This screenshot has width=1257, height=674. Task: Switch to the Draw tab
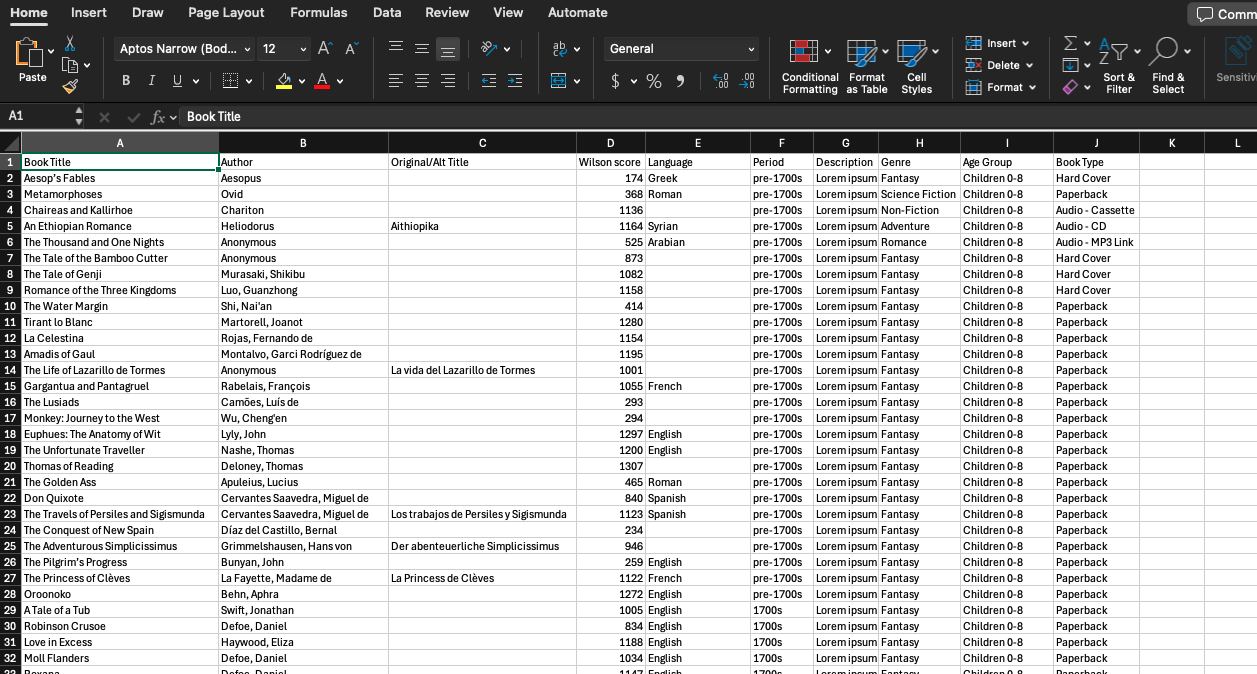148,13
